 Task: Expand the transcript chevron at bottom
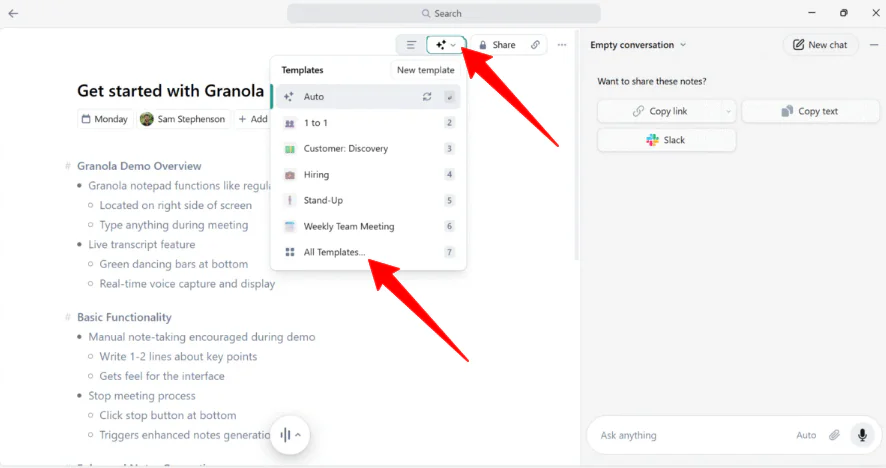298,435
